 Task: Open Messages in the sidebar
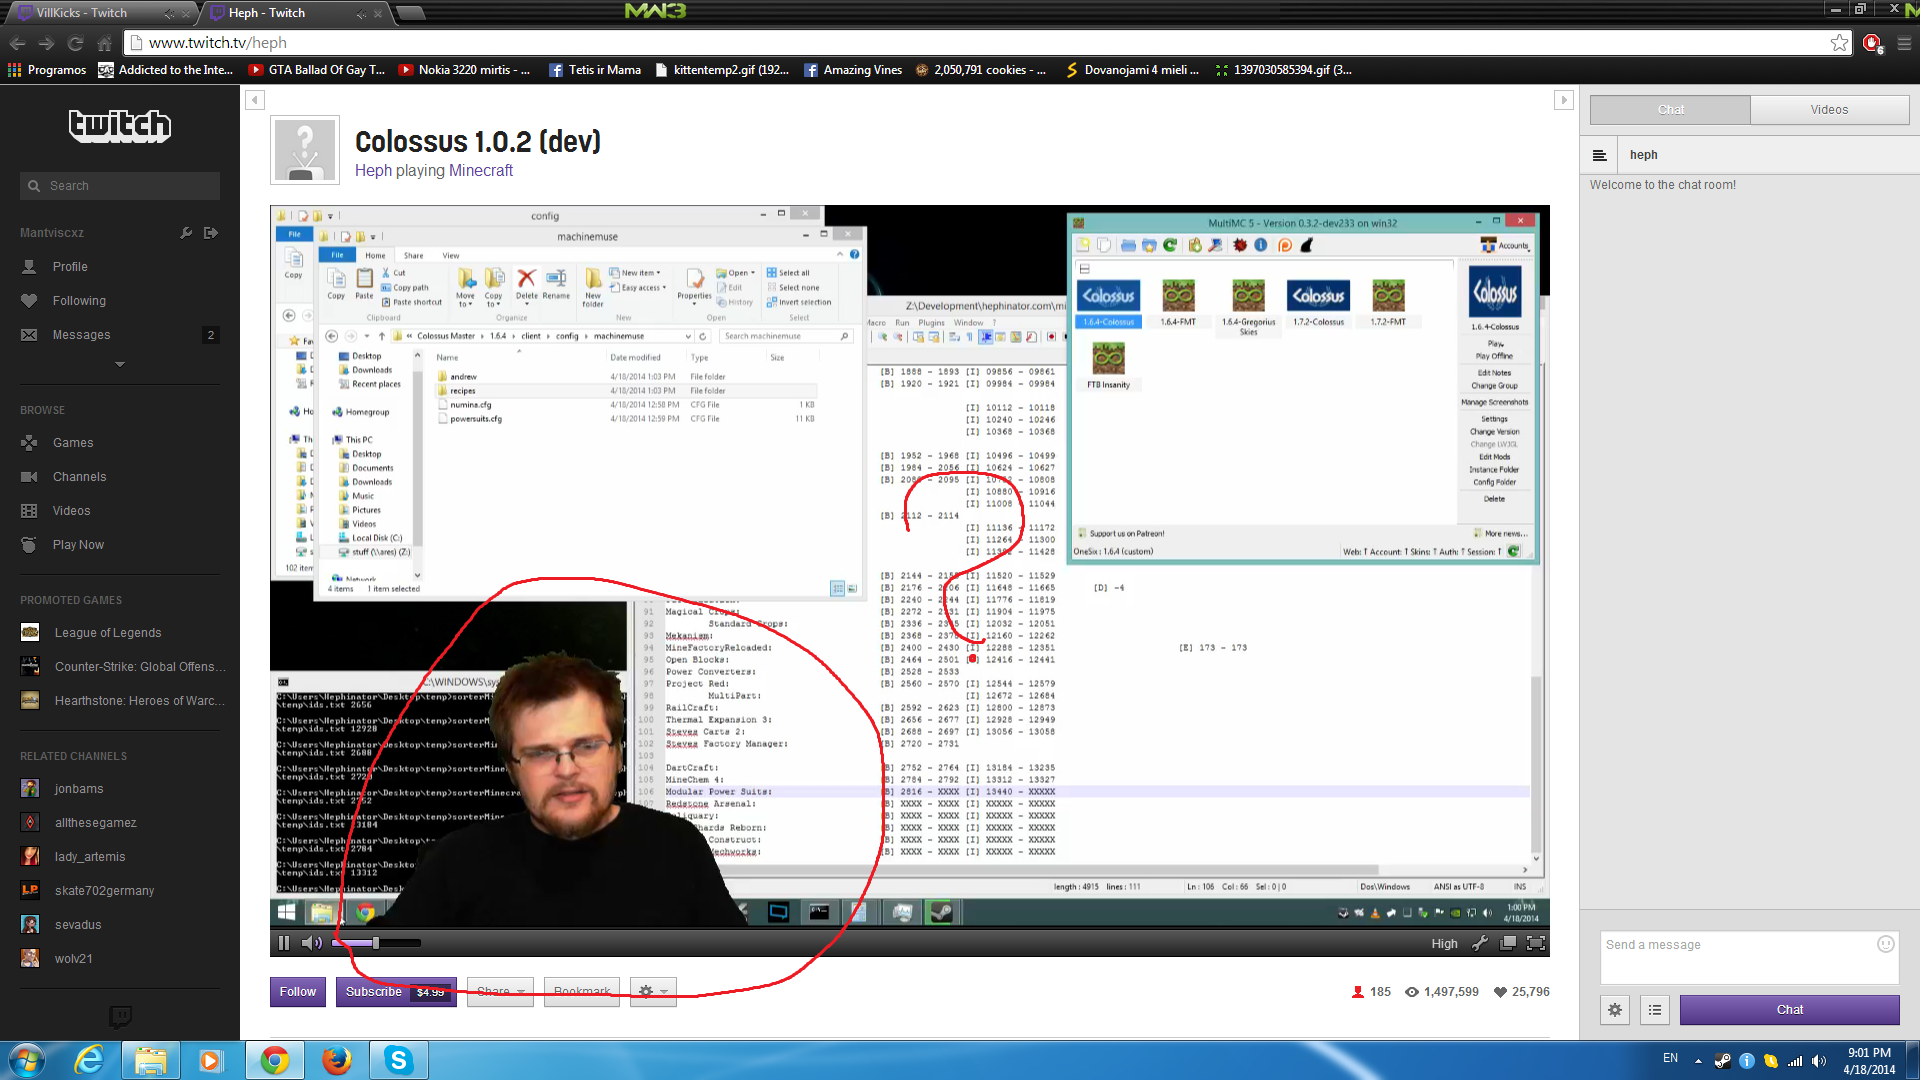pos(81,335)
